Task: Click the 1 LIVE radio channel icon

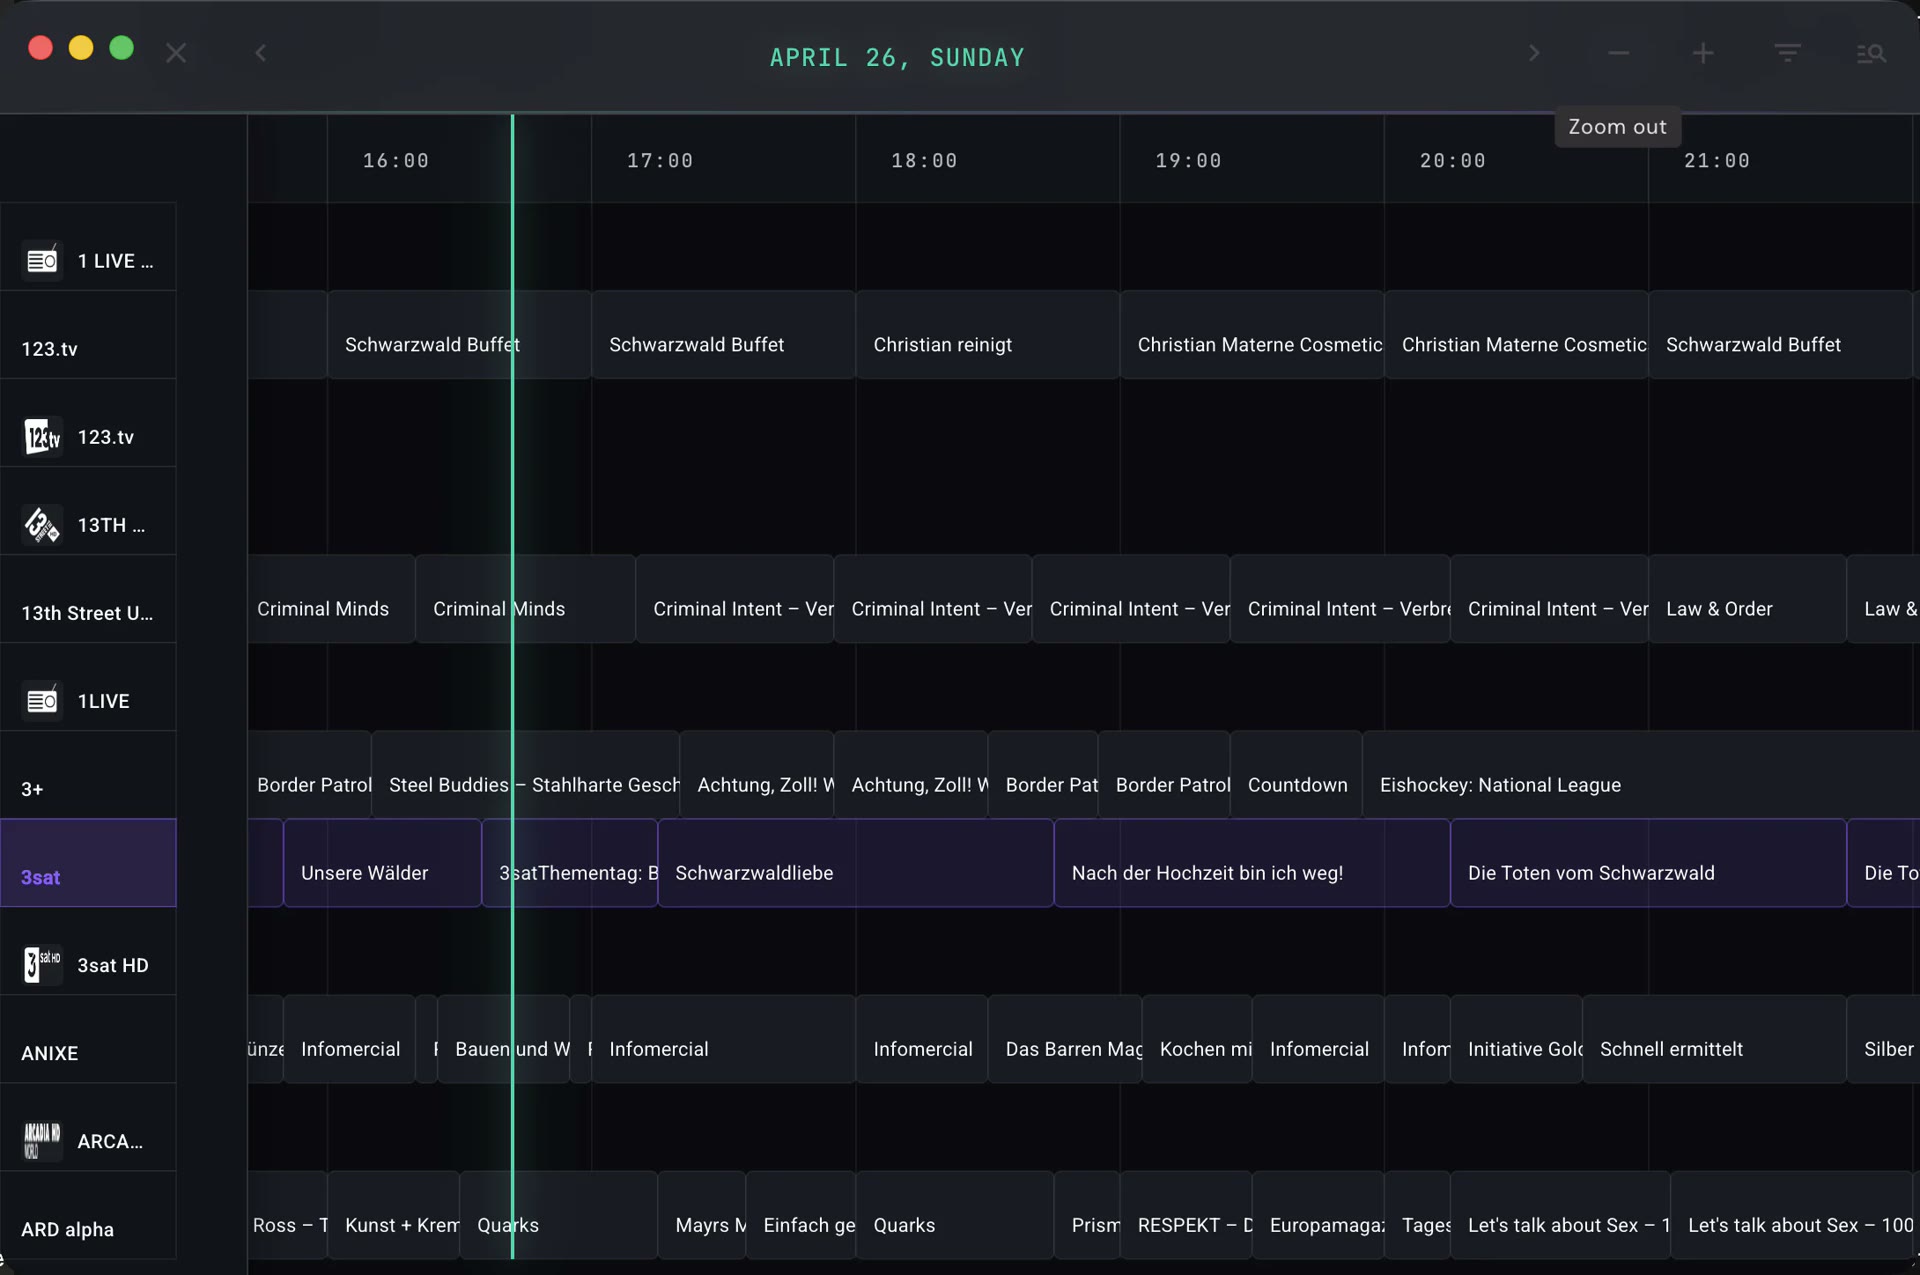Action: coord(42,261)
